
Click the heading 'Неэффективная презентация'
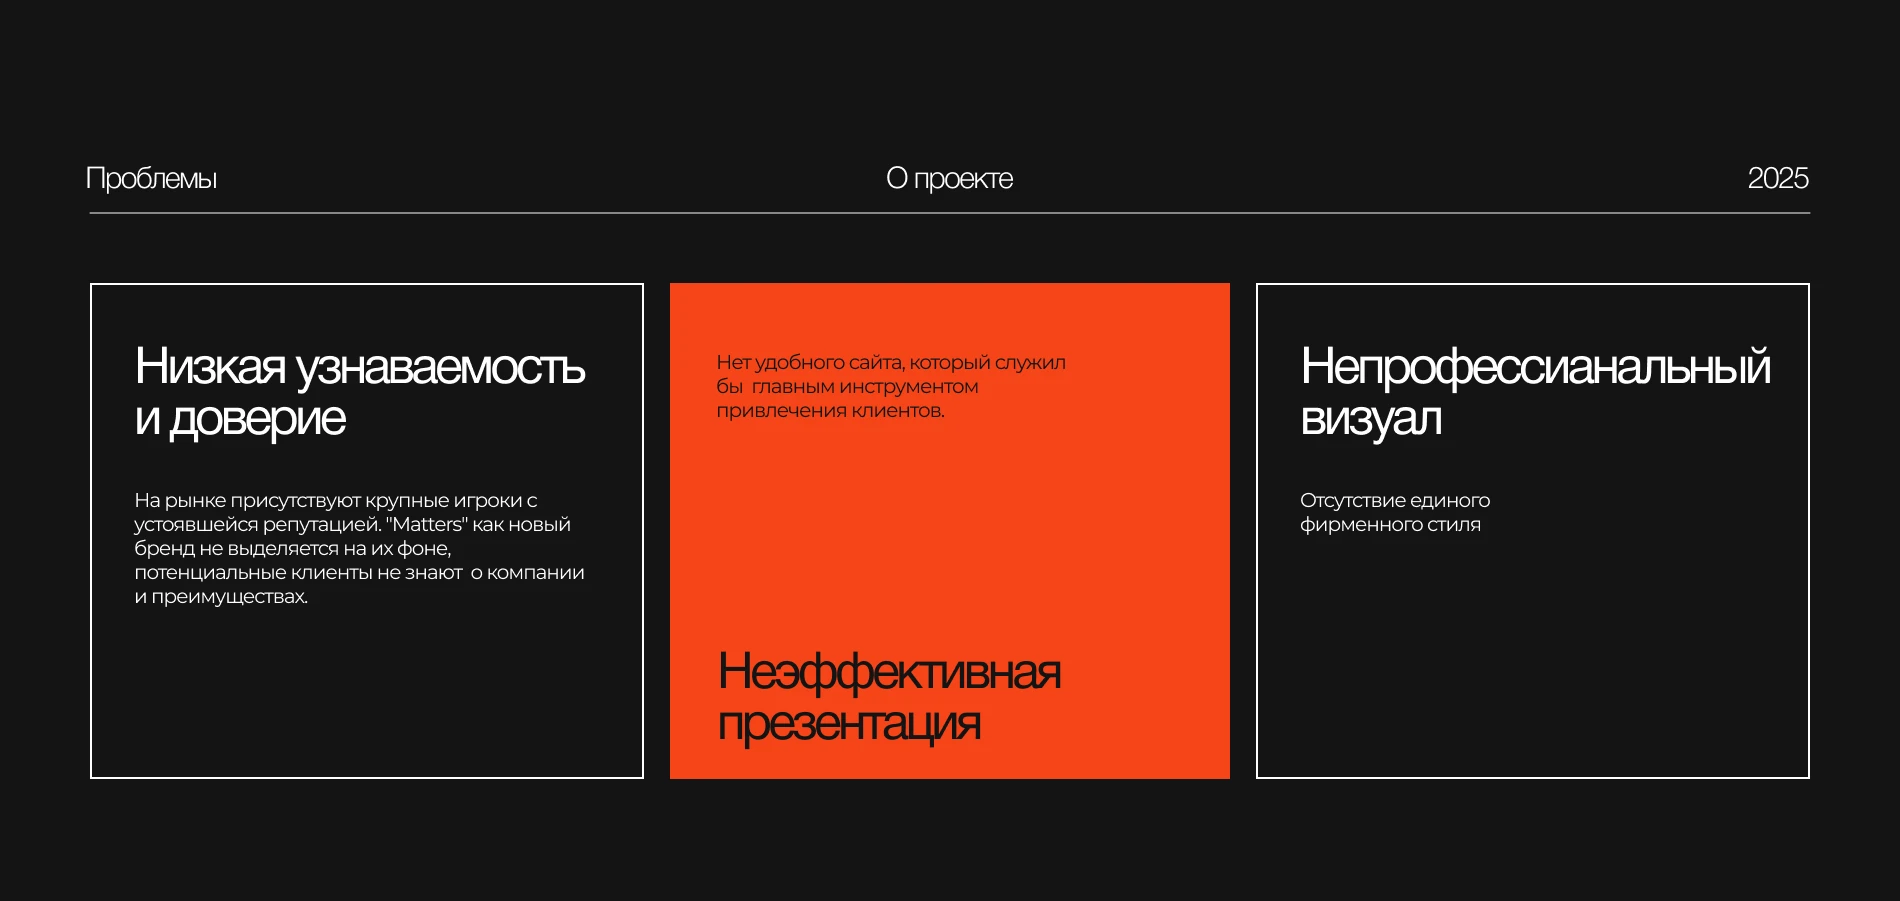(889, 697)
